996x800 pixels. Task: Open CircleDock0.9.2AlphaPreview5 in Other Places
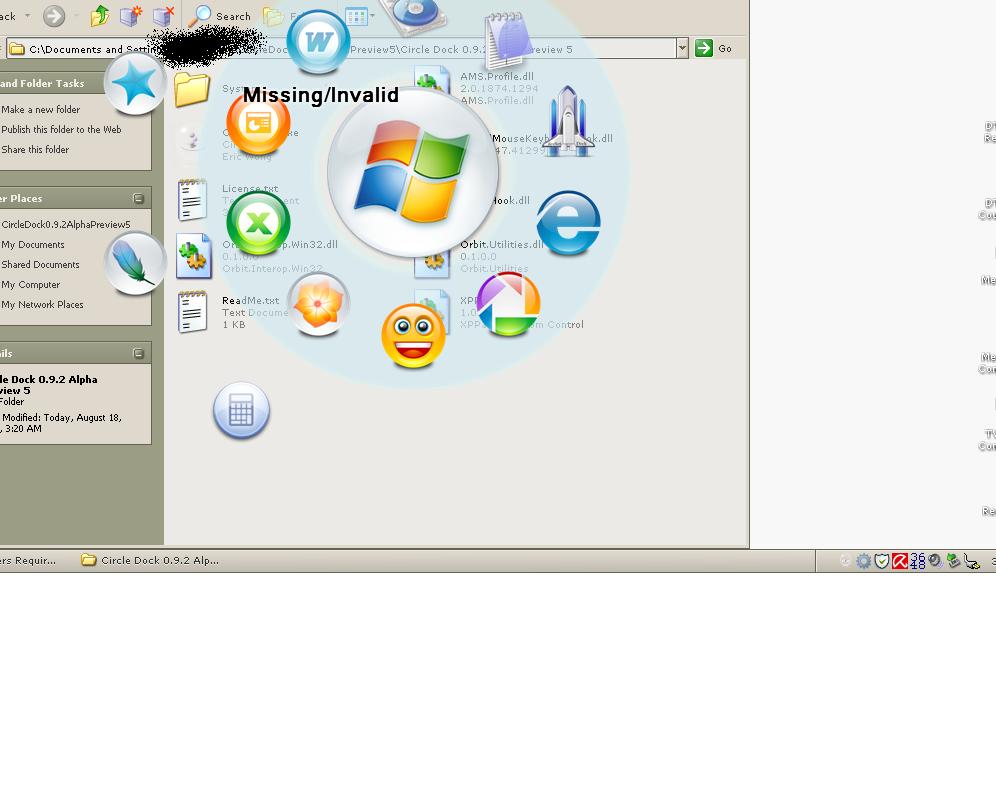pos(65,224)
